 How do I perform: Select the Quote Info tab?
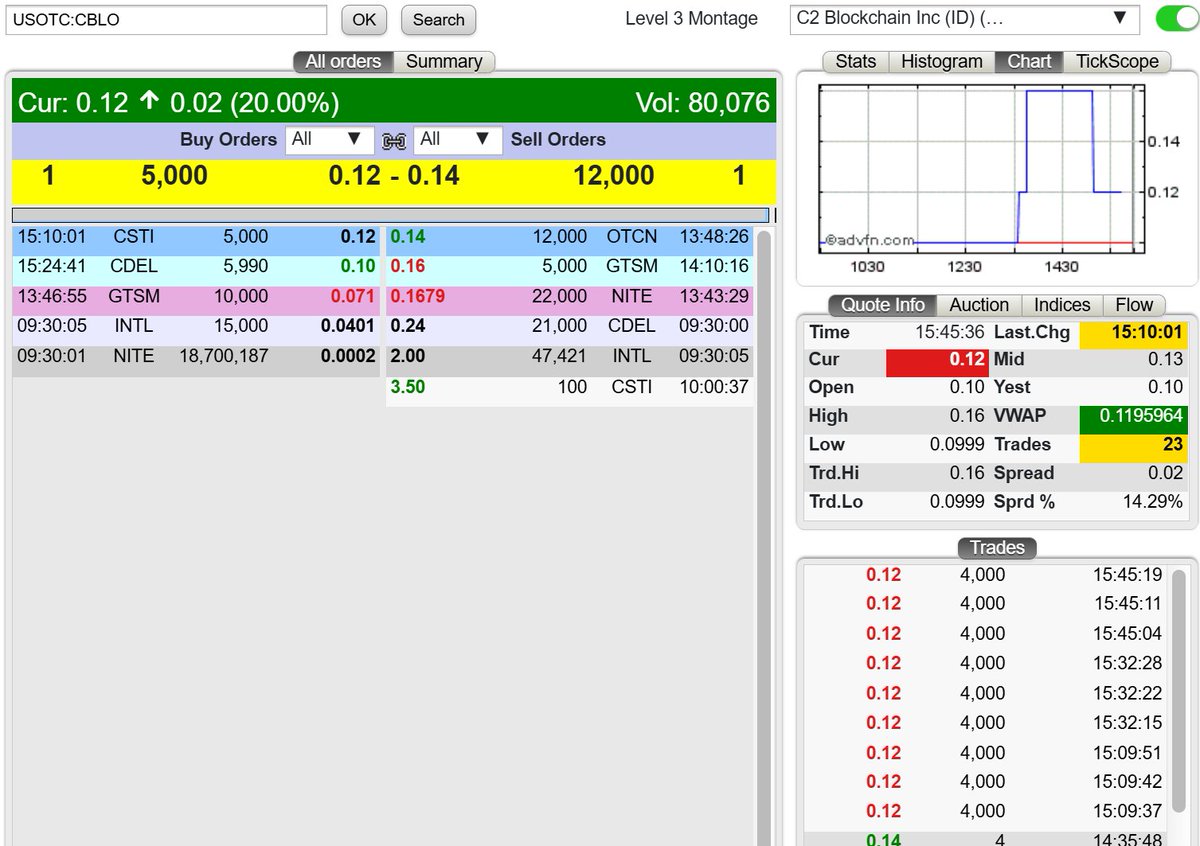(x=881, y=305)
